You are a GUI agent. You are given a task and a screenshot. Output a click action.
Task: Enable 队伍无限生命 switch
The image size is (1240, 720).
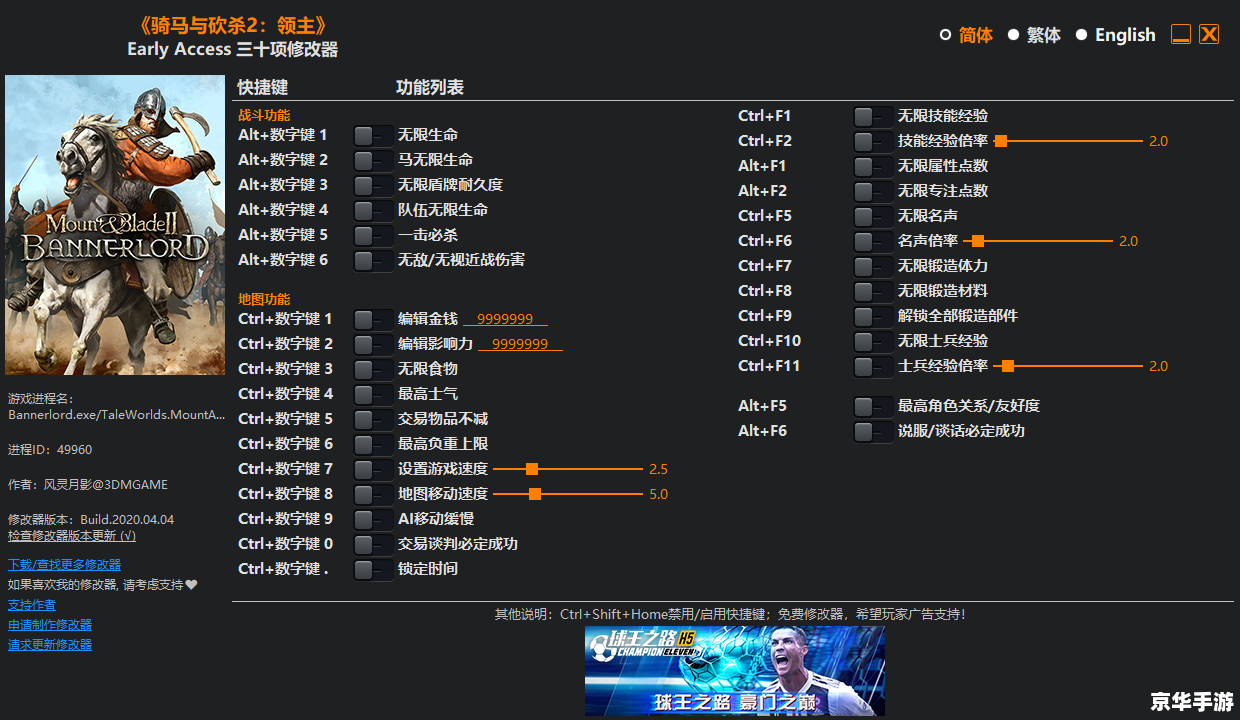[373, 210]
